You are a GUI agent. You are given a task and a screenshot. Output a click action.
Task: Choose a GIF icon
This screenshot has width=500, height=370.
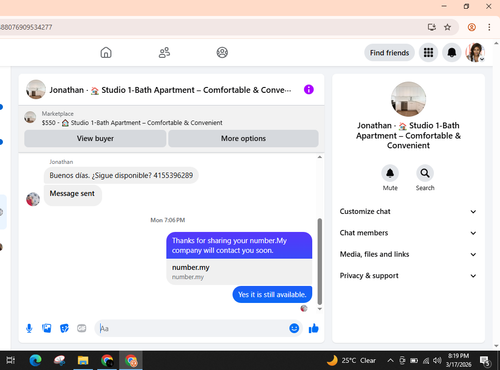coord(82,328)
